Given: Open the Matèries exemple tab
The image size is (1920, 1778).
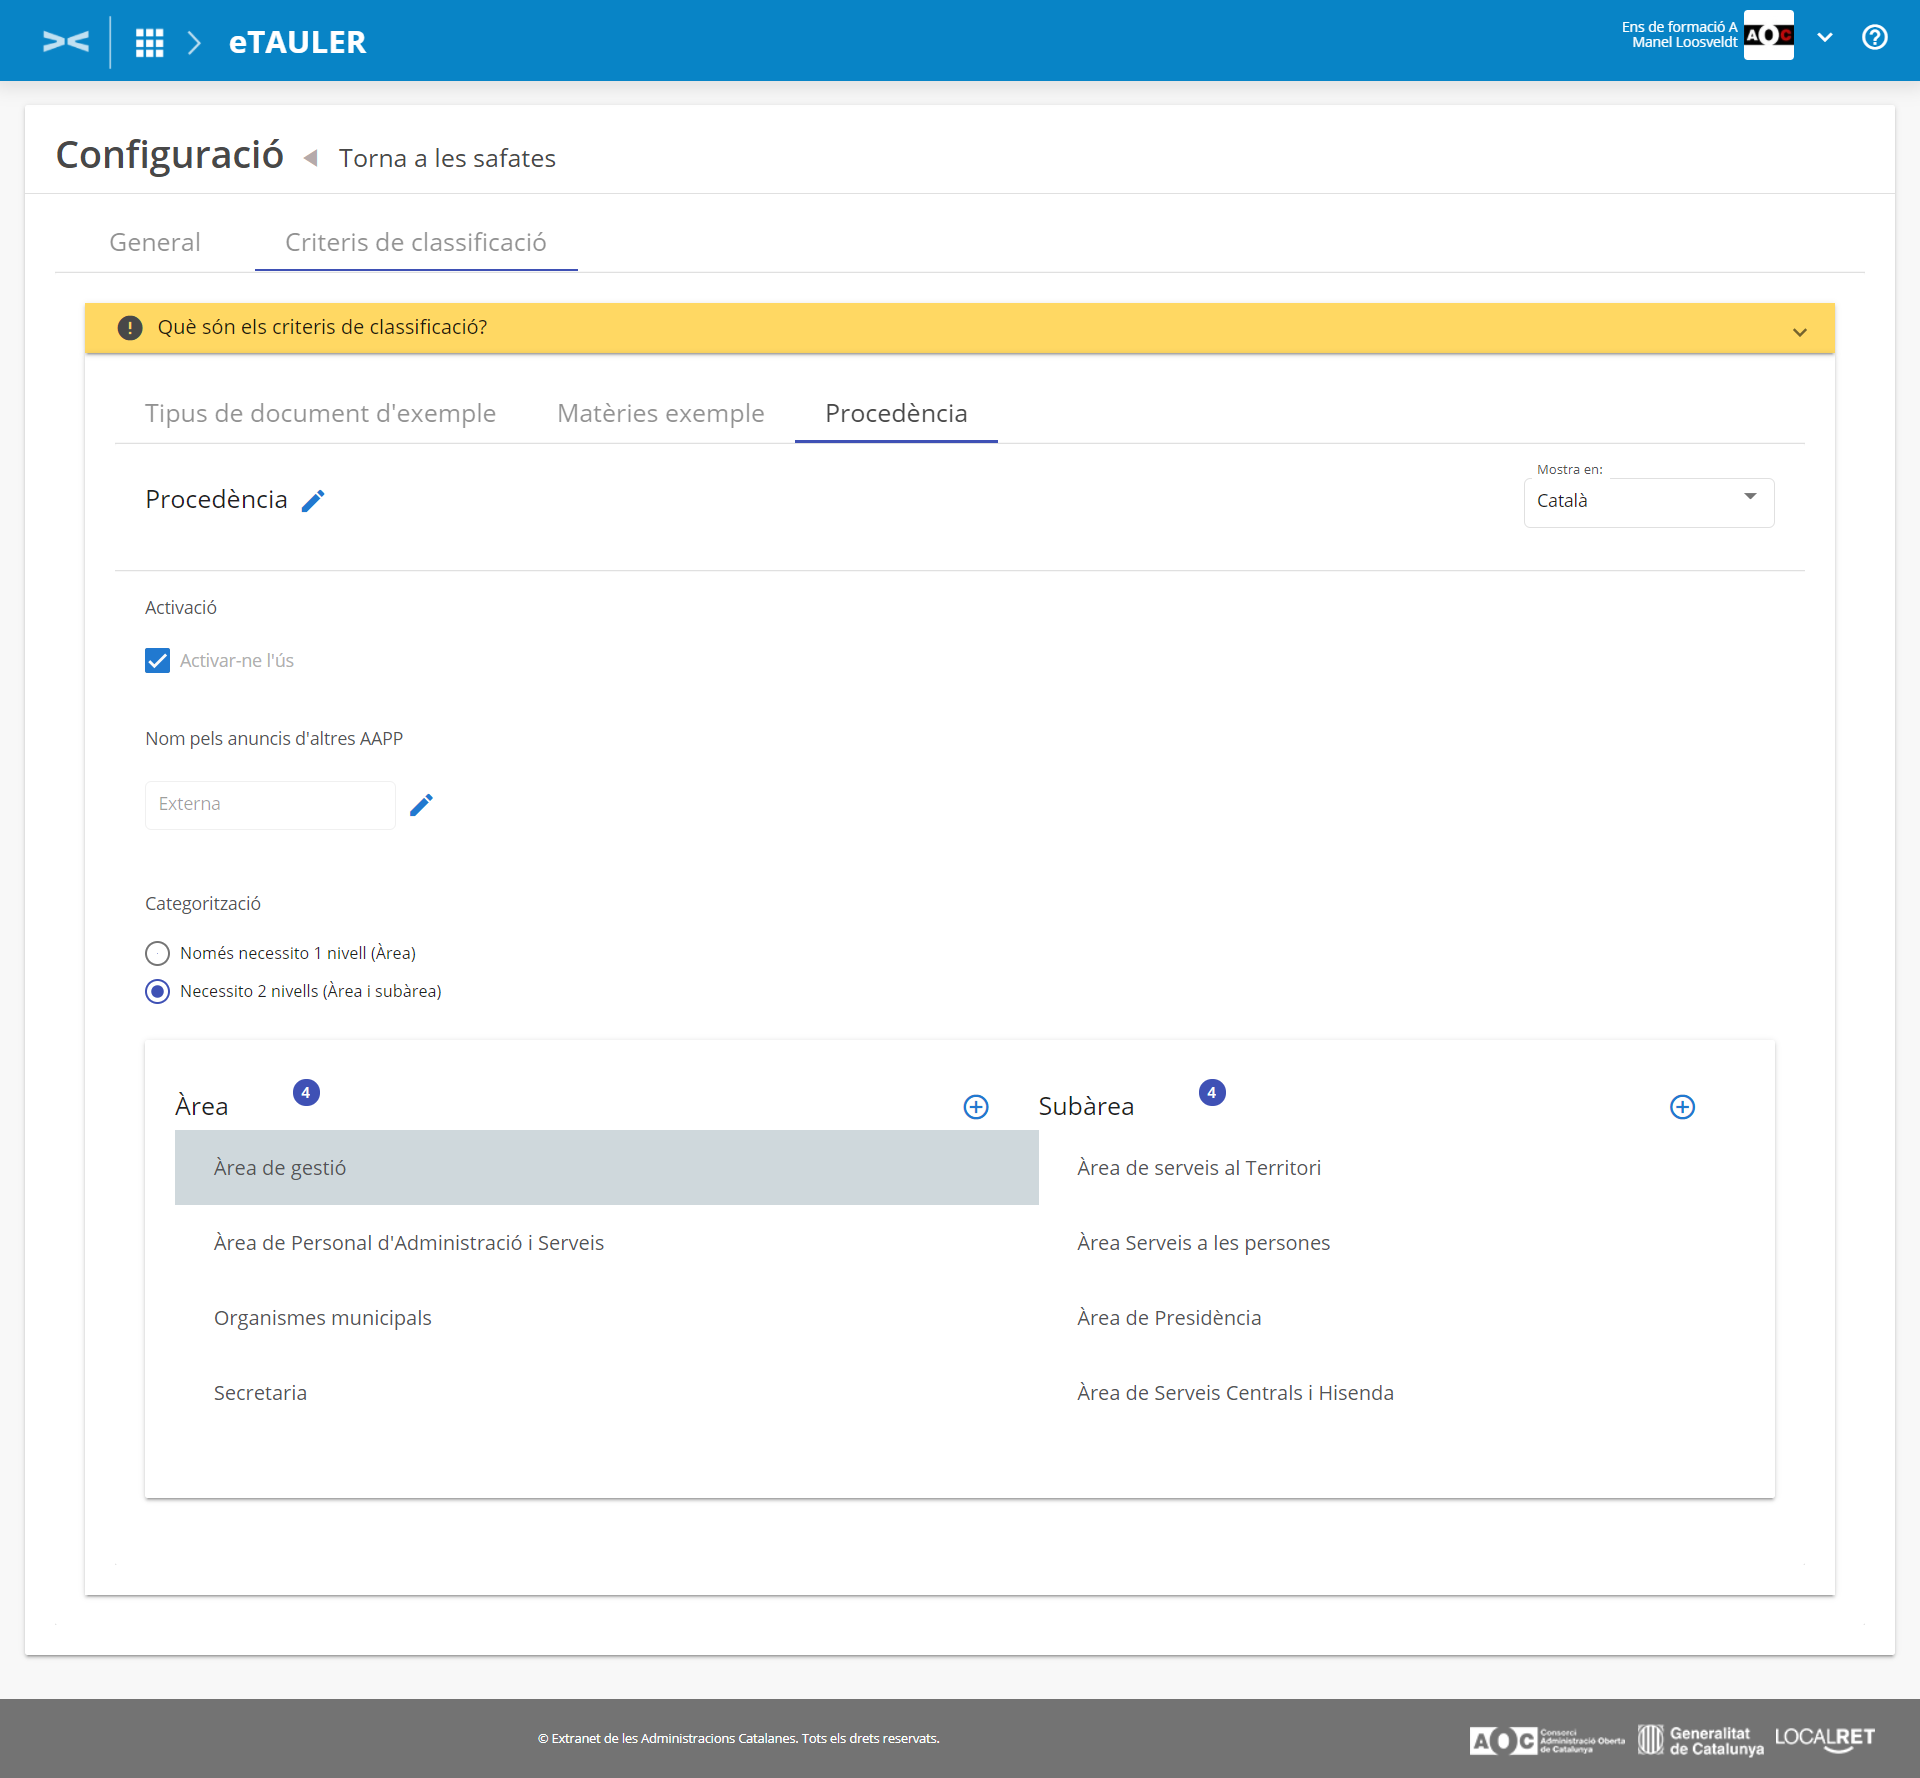Looking at the screenshot, I should (x=660, y=414).
